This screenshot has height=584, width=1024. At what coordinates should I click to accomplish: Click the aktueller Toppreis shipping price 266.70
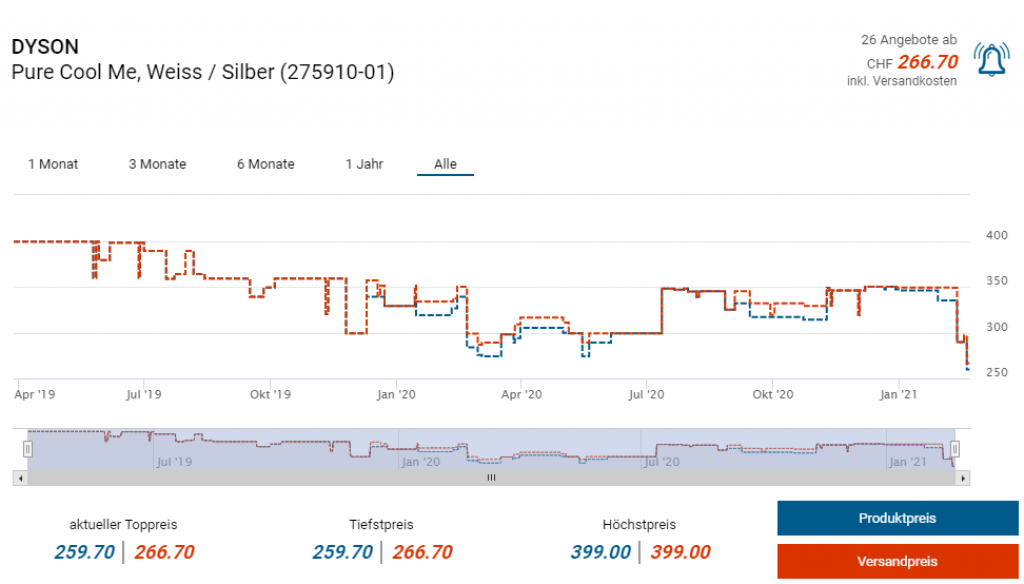(x=164, y=552)
